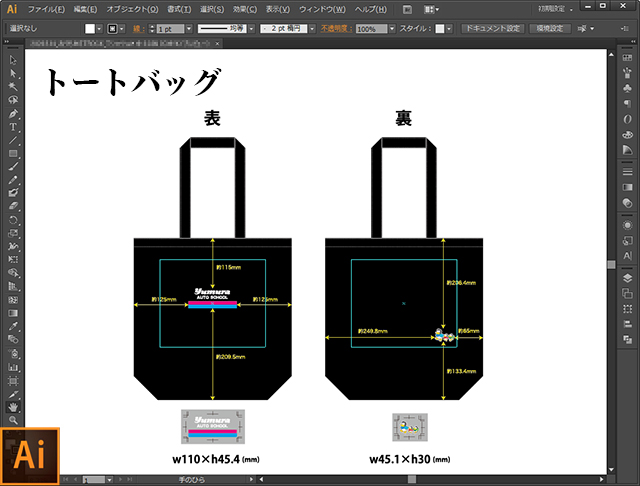Select the Free Transform tool
The image size is (640, 486).
pyautogui.click(x=13, y=259)
